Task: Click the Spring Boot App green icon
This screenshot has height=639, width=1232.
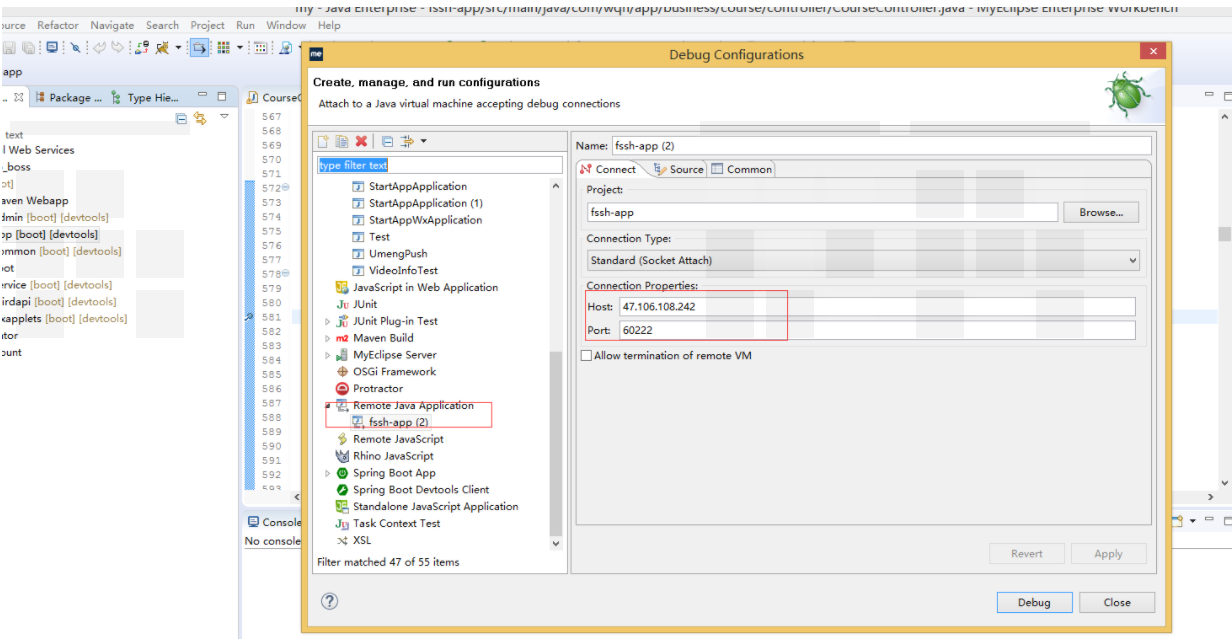Action: [342, 473]
